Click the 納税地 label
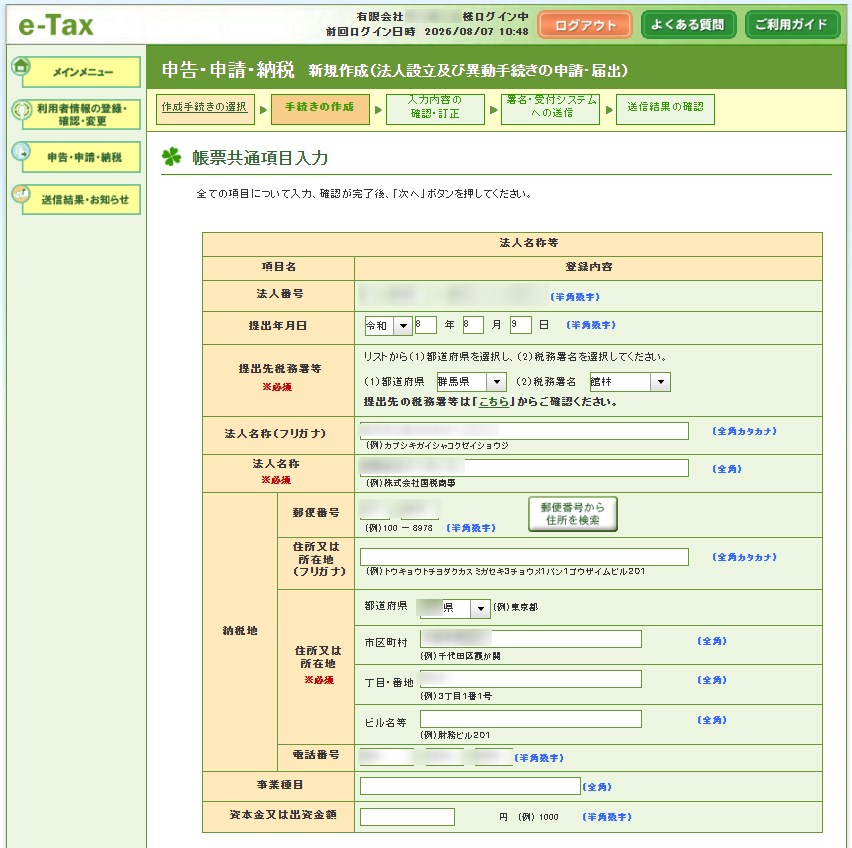This screenshot has width=852, height=848. [240, 631]
